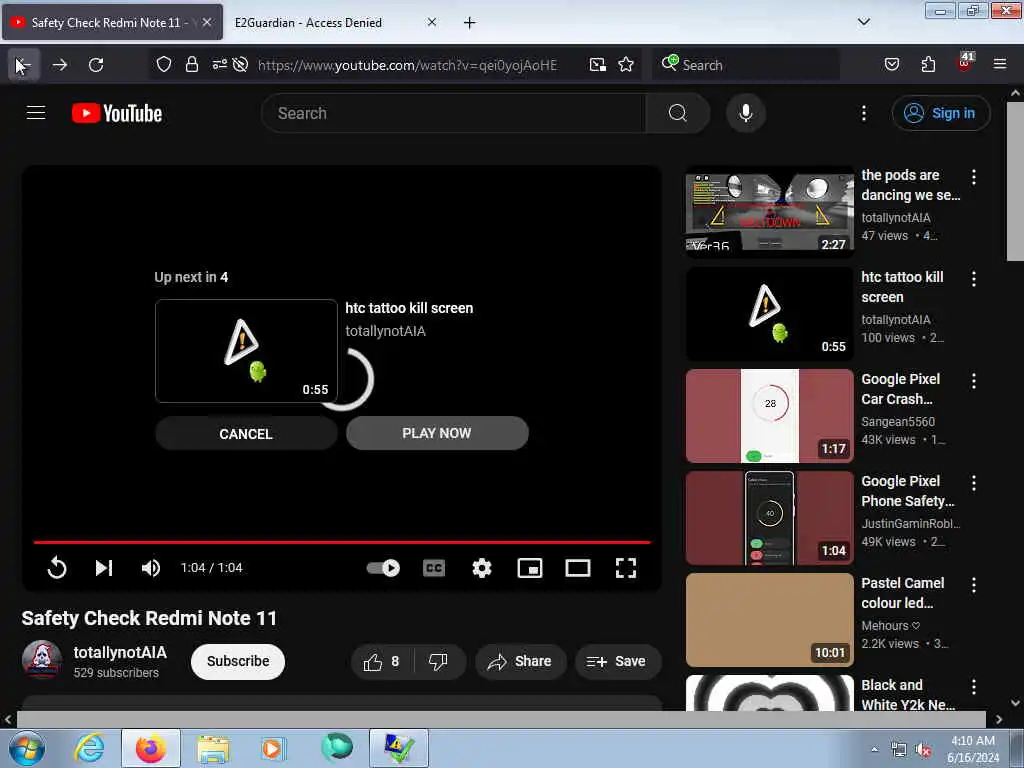Click the extension icon with 41 badge
Screen dimensions: 1024x768
pos(965,63)
